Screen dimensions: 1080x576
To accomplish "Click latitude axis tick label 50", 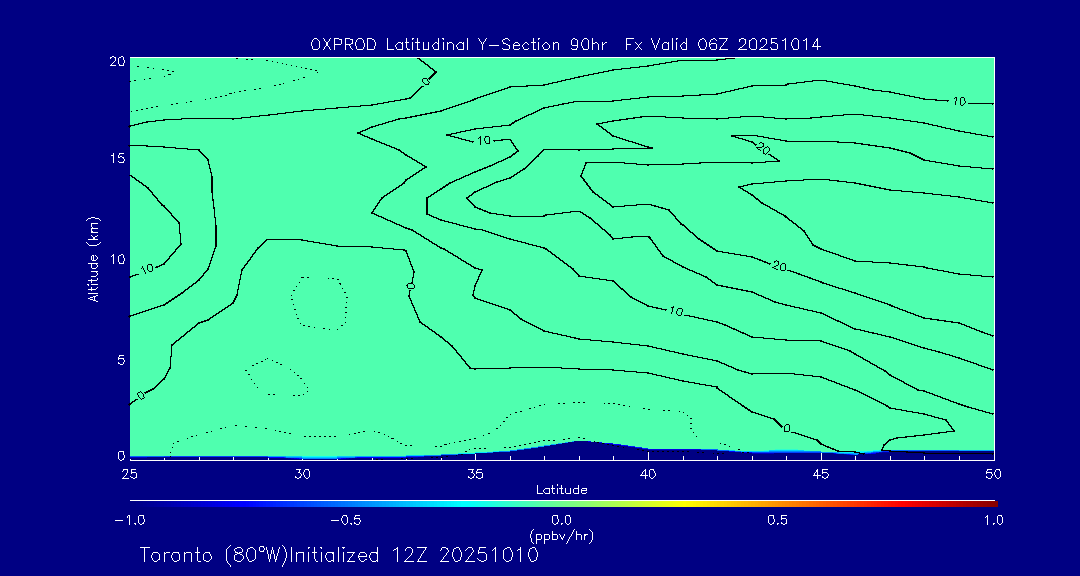I will click(x=994, y=474).
